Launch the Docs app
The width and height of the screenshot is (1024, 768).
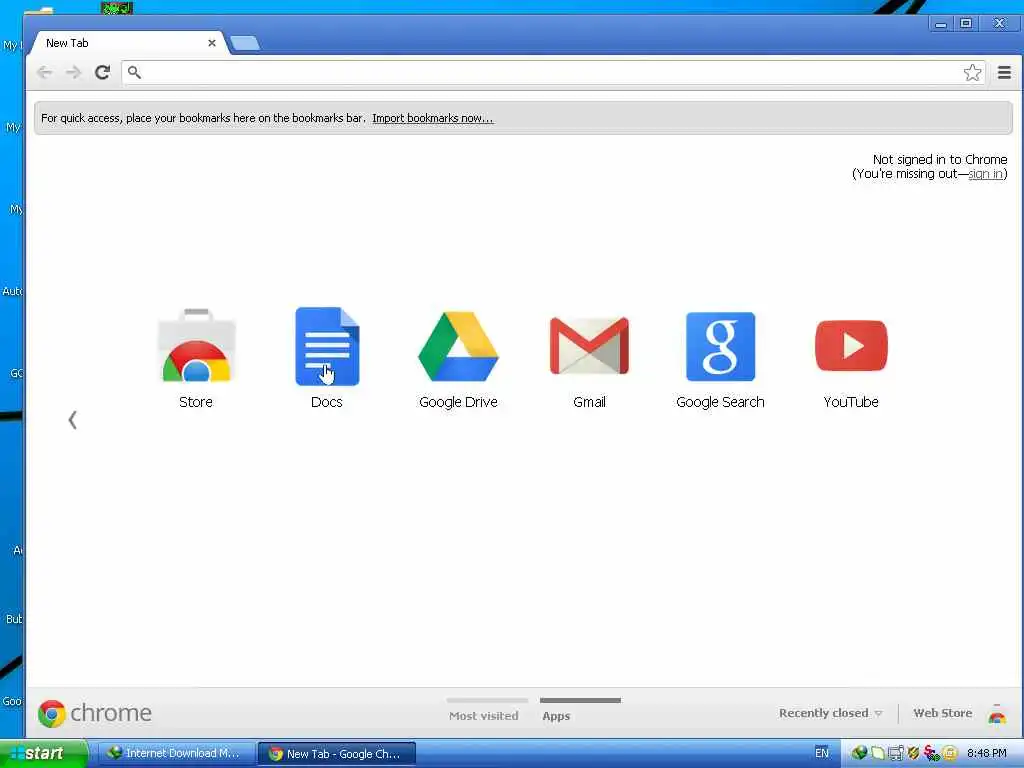[x=327, y=358]
